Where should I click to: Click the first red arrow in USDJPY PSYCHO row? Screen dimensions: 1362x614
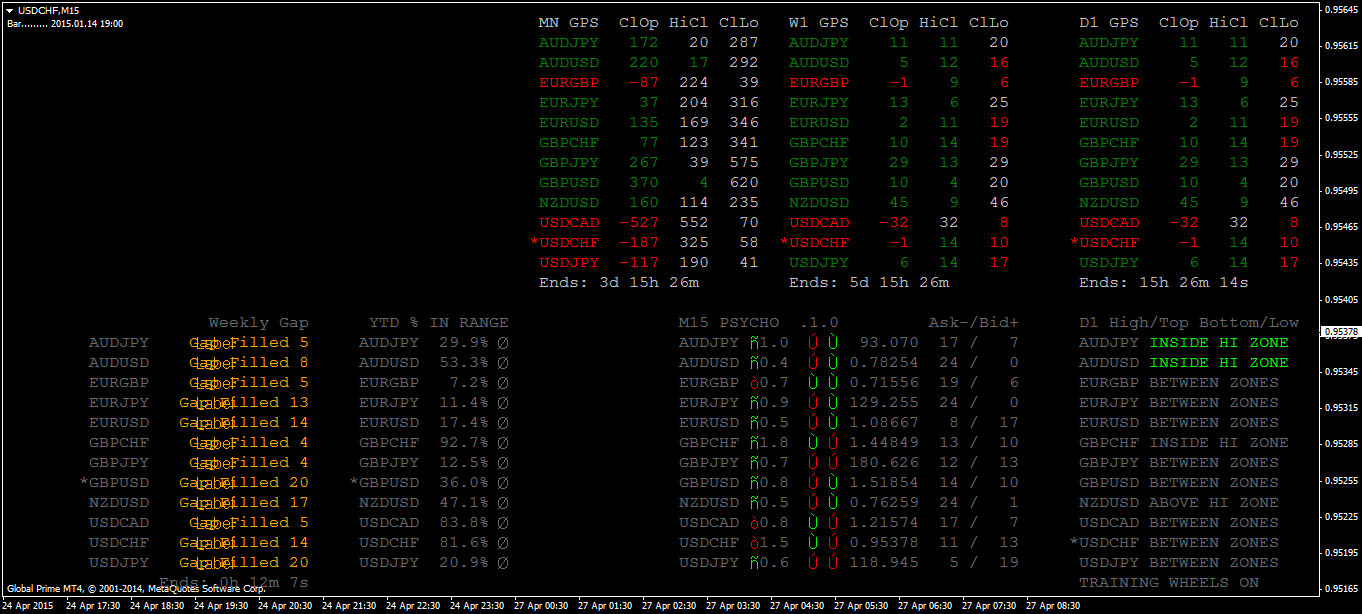coord(814,562)
